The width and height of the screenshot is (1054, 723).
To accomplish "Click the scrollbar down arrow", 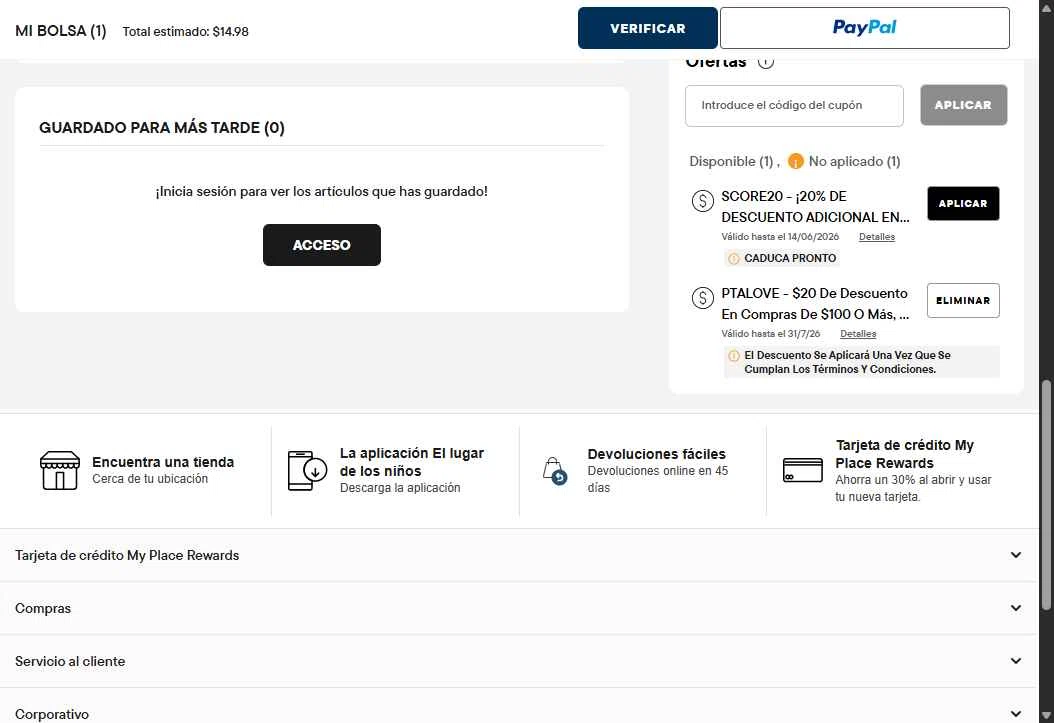I will [x=1046, y=716].
